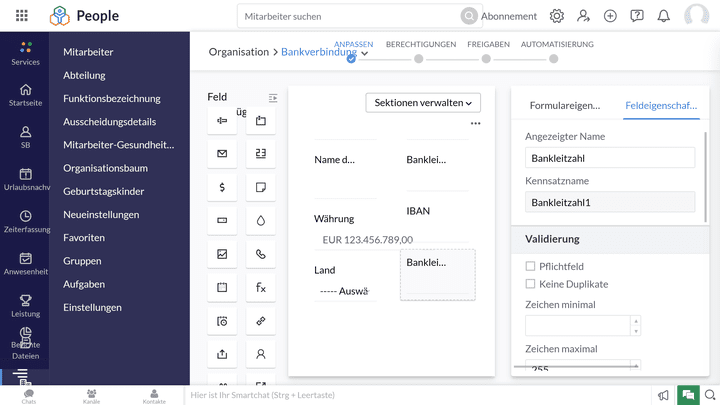The height and width of the screenshot is (405, 720).
Task: Open the Kanäle tab at bottom
Action: [x=91, y=396]
